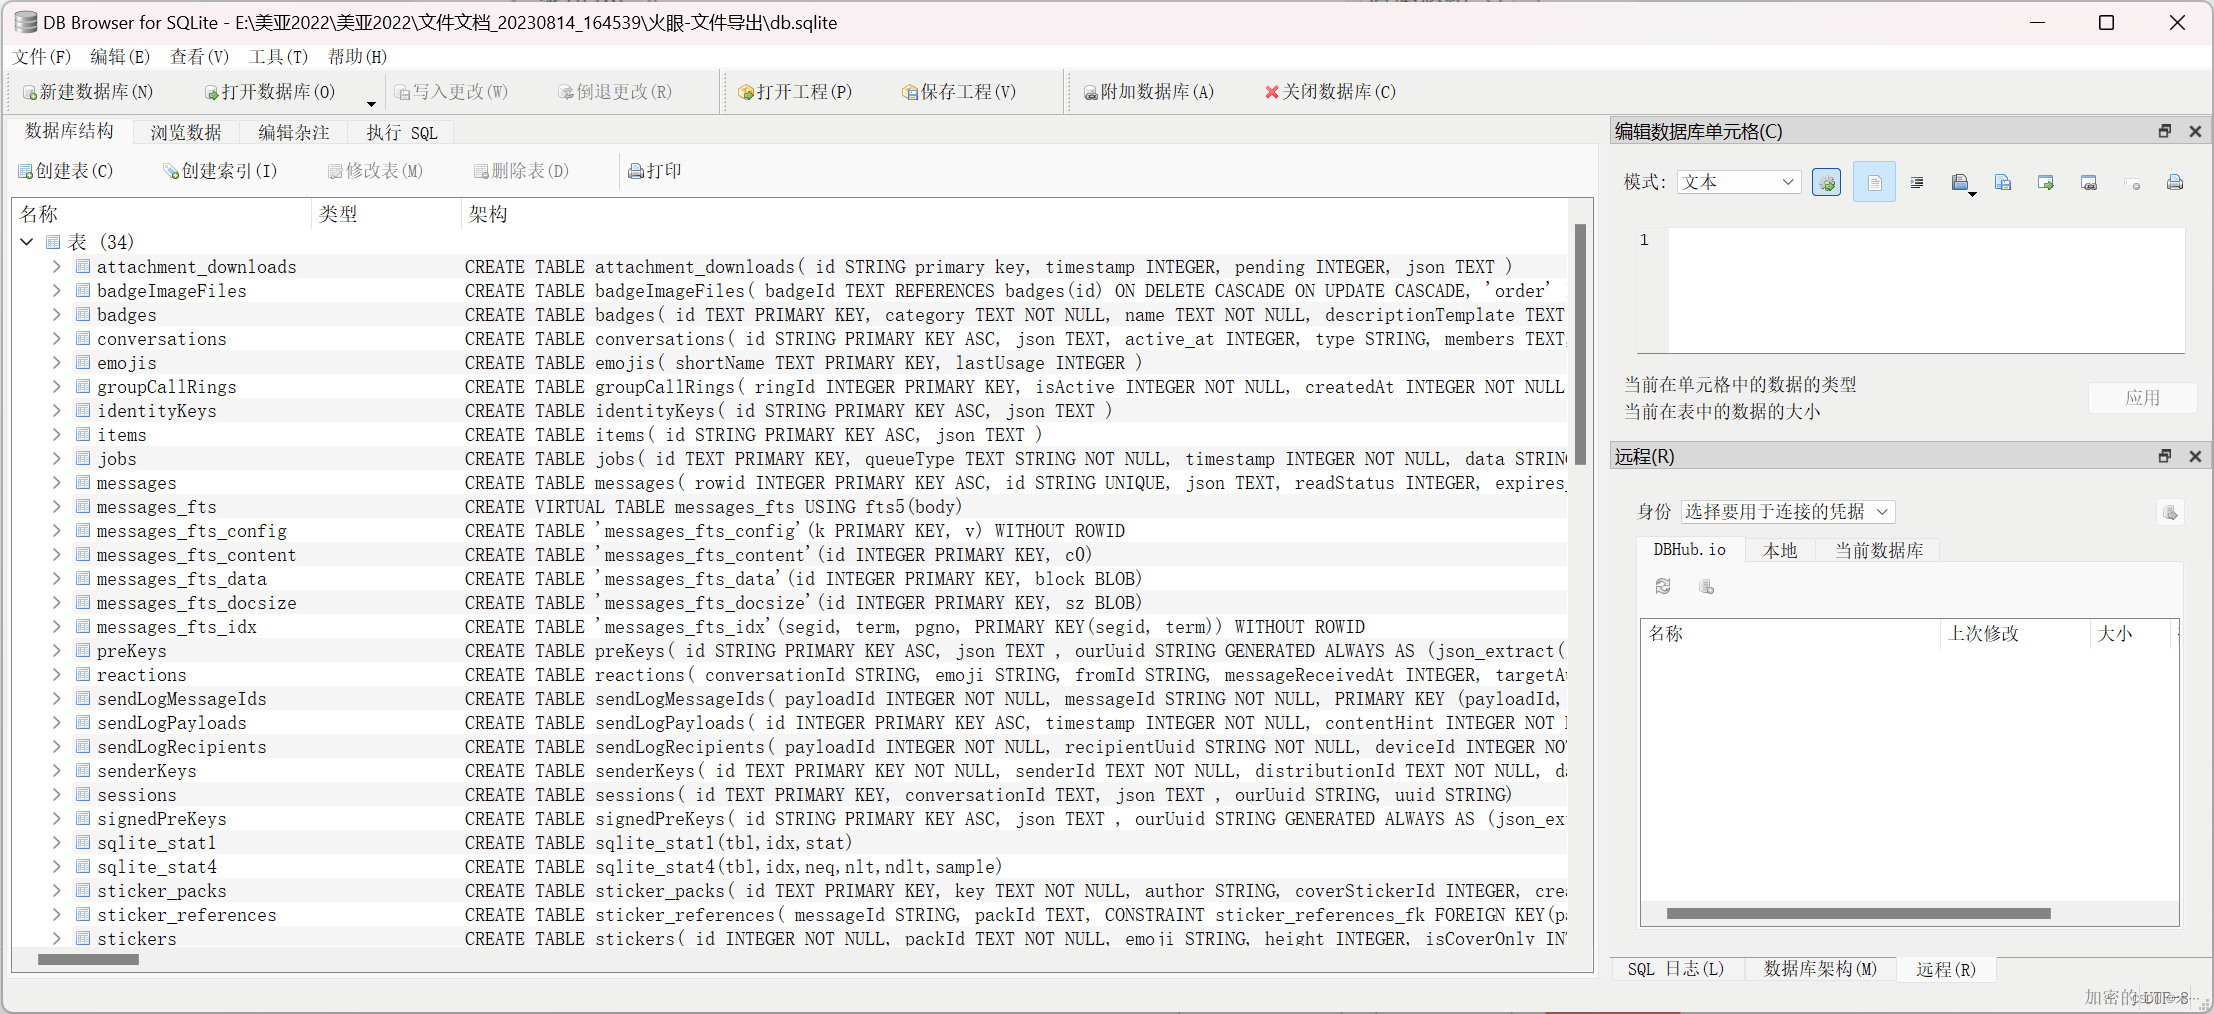Image resolution: width=2214 pixels, height=1014 pixels.
Task: Switch to the Edit Pragmas (编辑杂注) tab
Action: [x=294, y=133]
